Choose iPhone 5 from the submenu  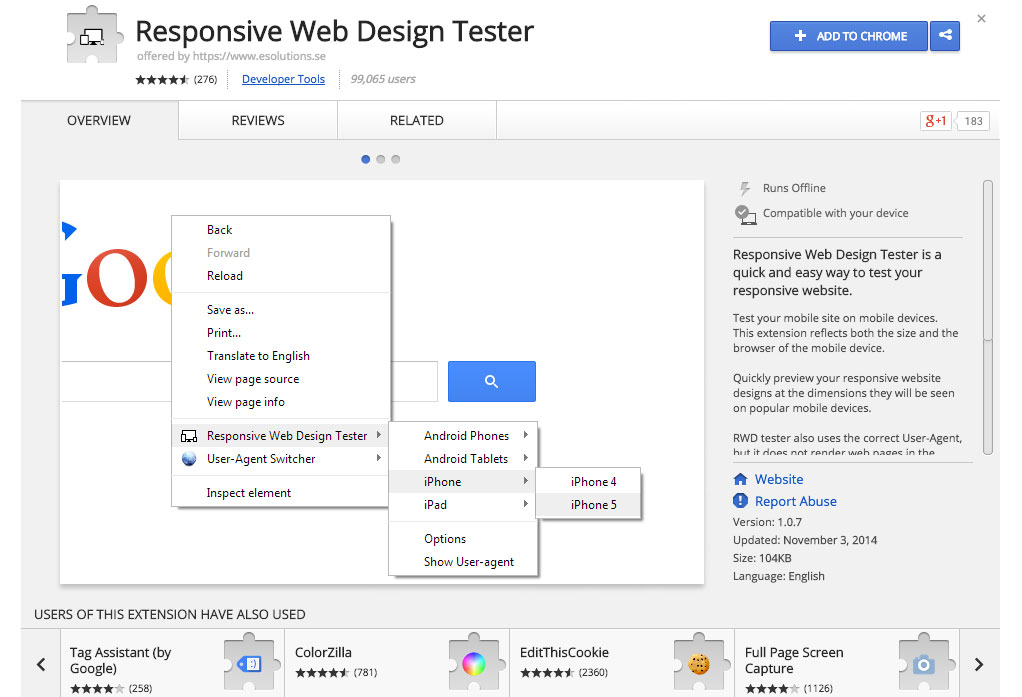593,505
